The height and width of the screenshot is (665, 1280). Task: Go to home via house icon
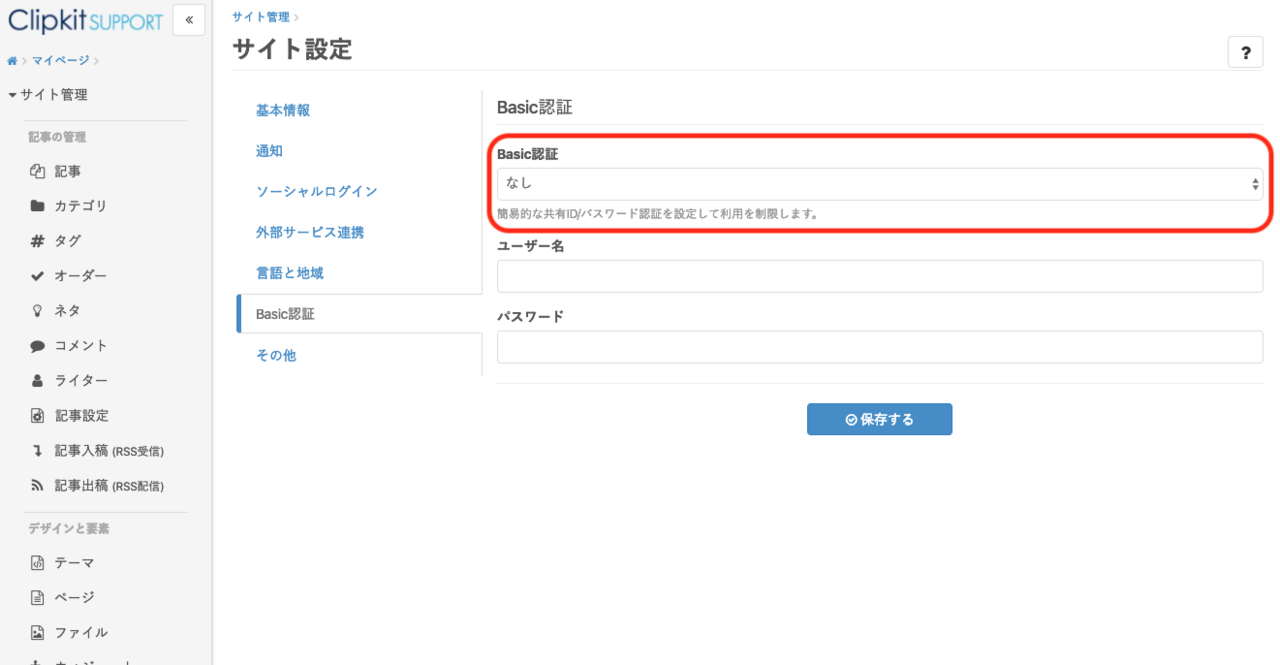[12, 61]
